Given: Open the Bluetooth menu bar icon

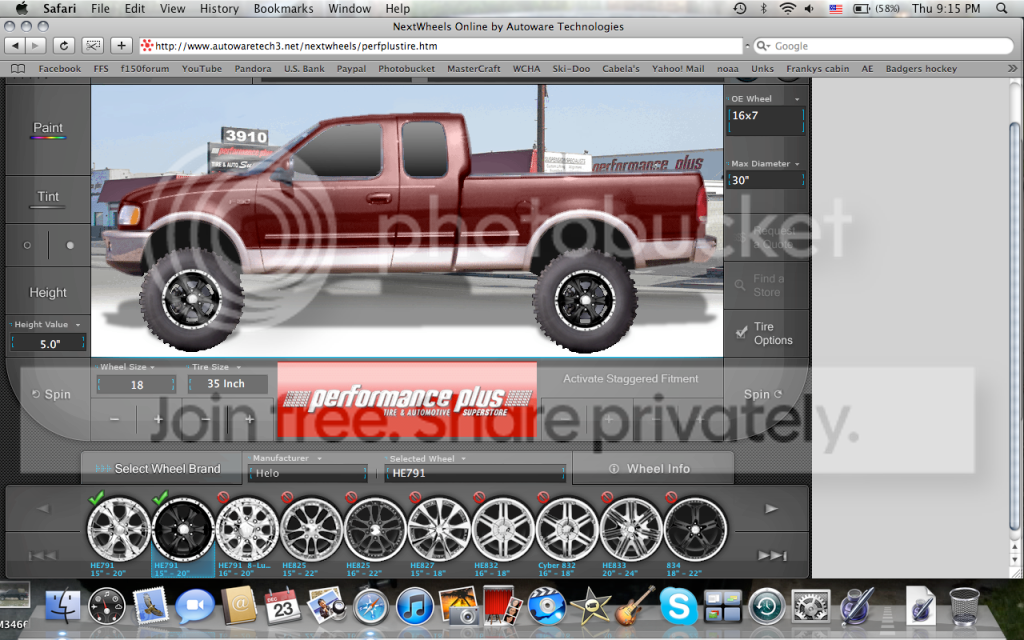Looking at the screenshot, I should [763, 8].
